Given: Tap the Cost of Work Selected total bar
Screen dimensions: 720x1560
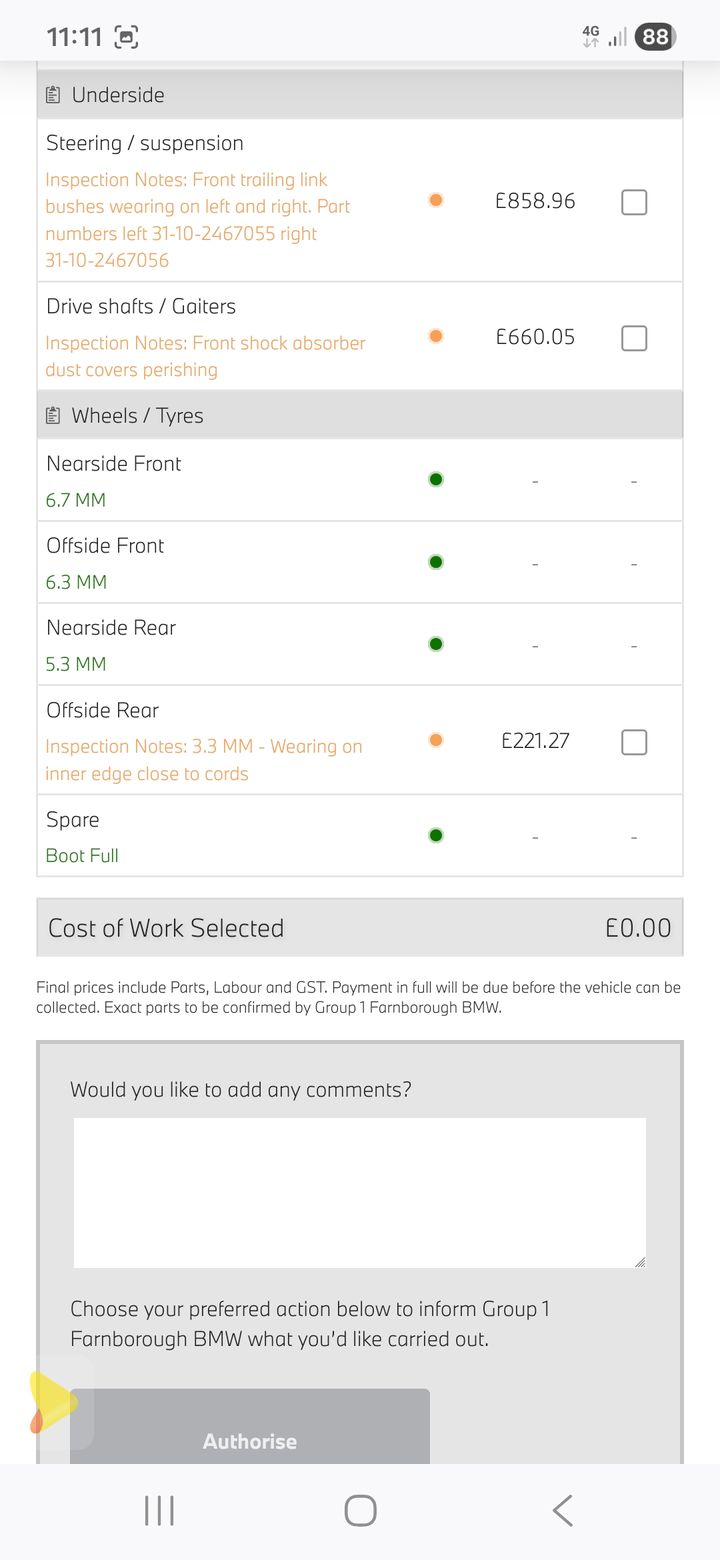Looking at the screenshot, I should pyautogui.click(x=360, y=928).
